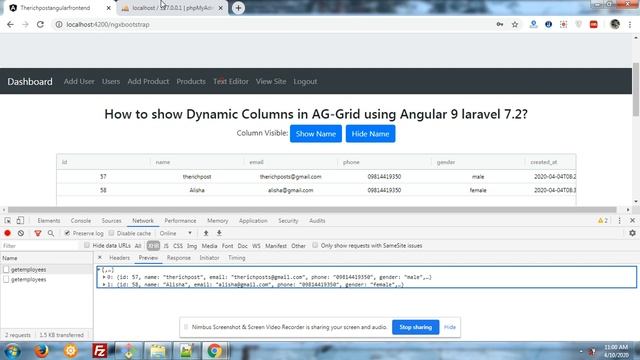
Task: Click Logout in the navbar
Action: [305, 81]
